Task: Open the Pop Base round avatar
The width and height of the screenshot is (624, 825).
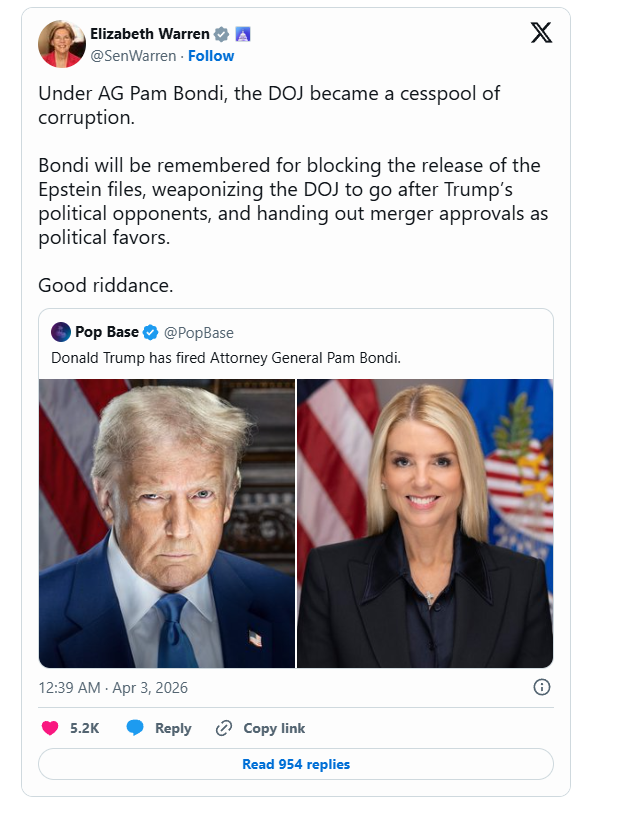Action: [x=60, y=332]
